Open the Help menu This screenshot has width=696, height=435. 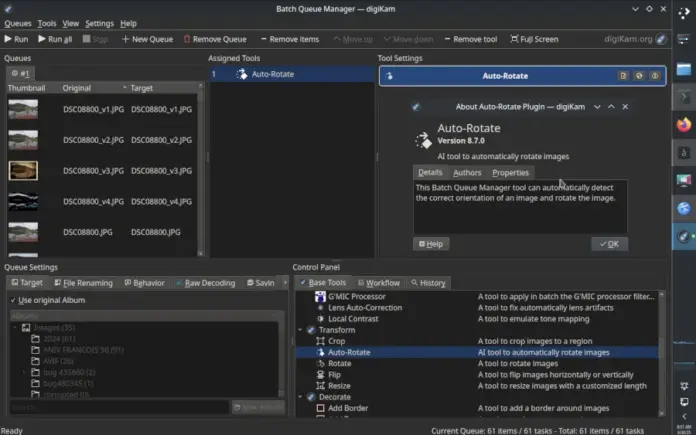coord(128,23)
